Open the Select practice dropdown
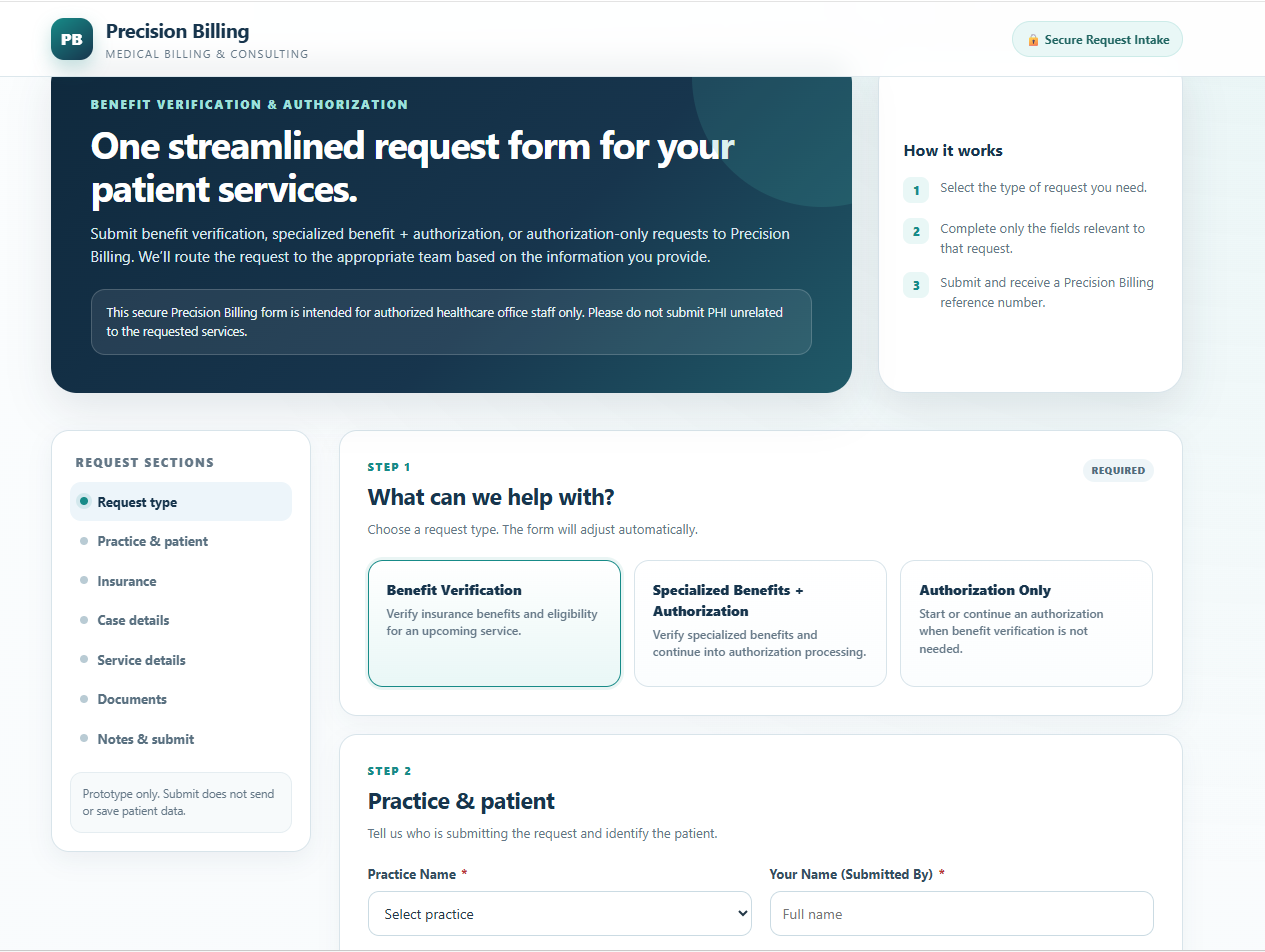The image size is (1265, 952). 560,914
